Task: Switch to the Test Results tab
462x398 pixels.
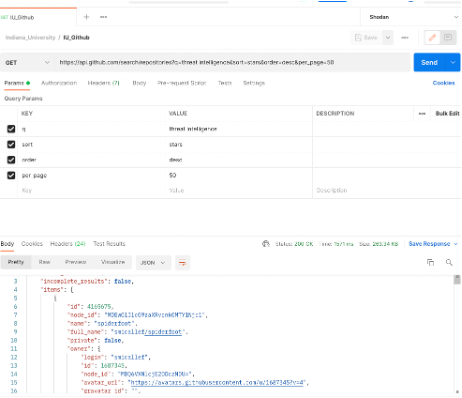Action: (x=109, y=244)
